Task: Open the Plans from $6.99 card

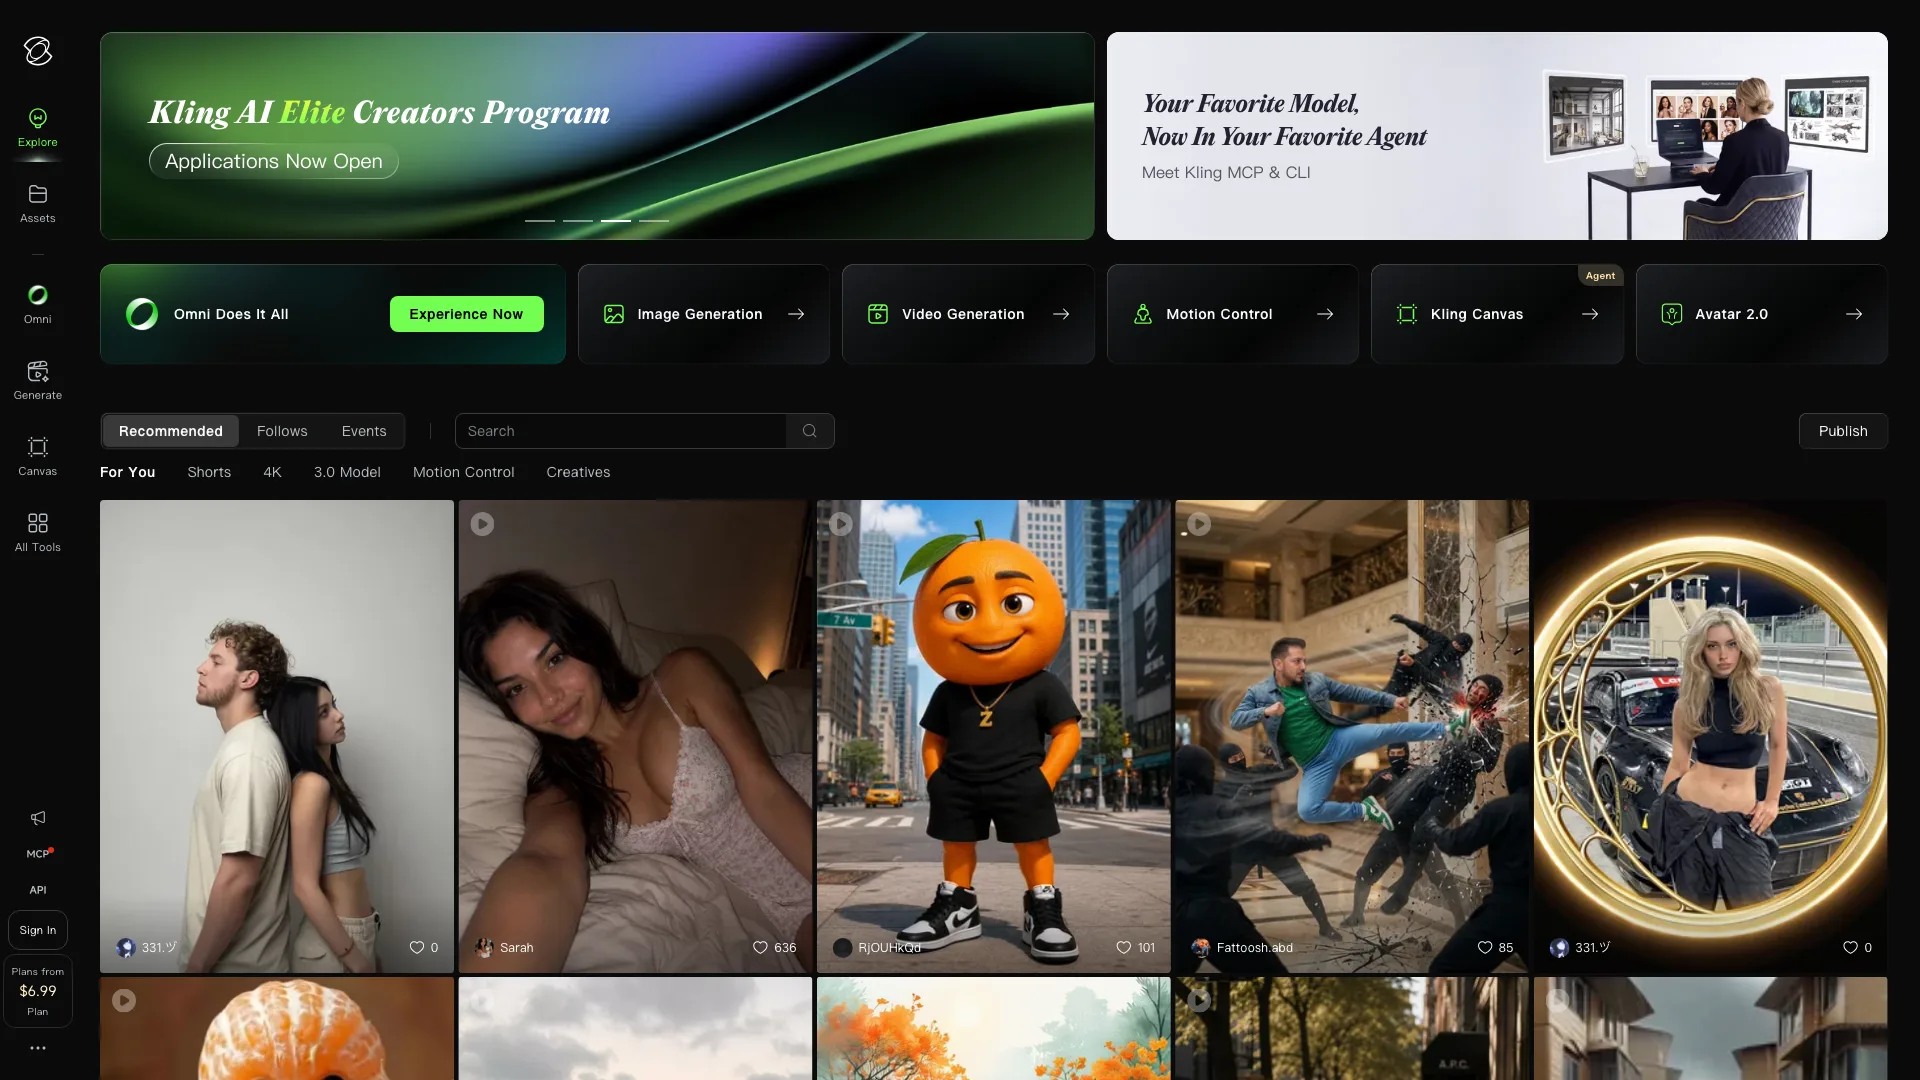Action: (x=38, y=992)
